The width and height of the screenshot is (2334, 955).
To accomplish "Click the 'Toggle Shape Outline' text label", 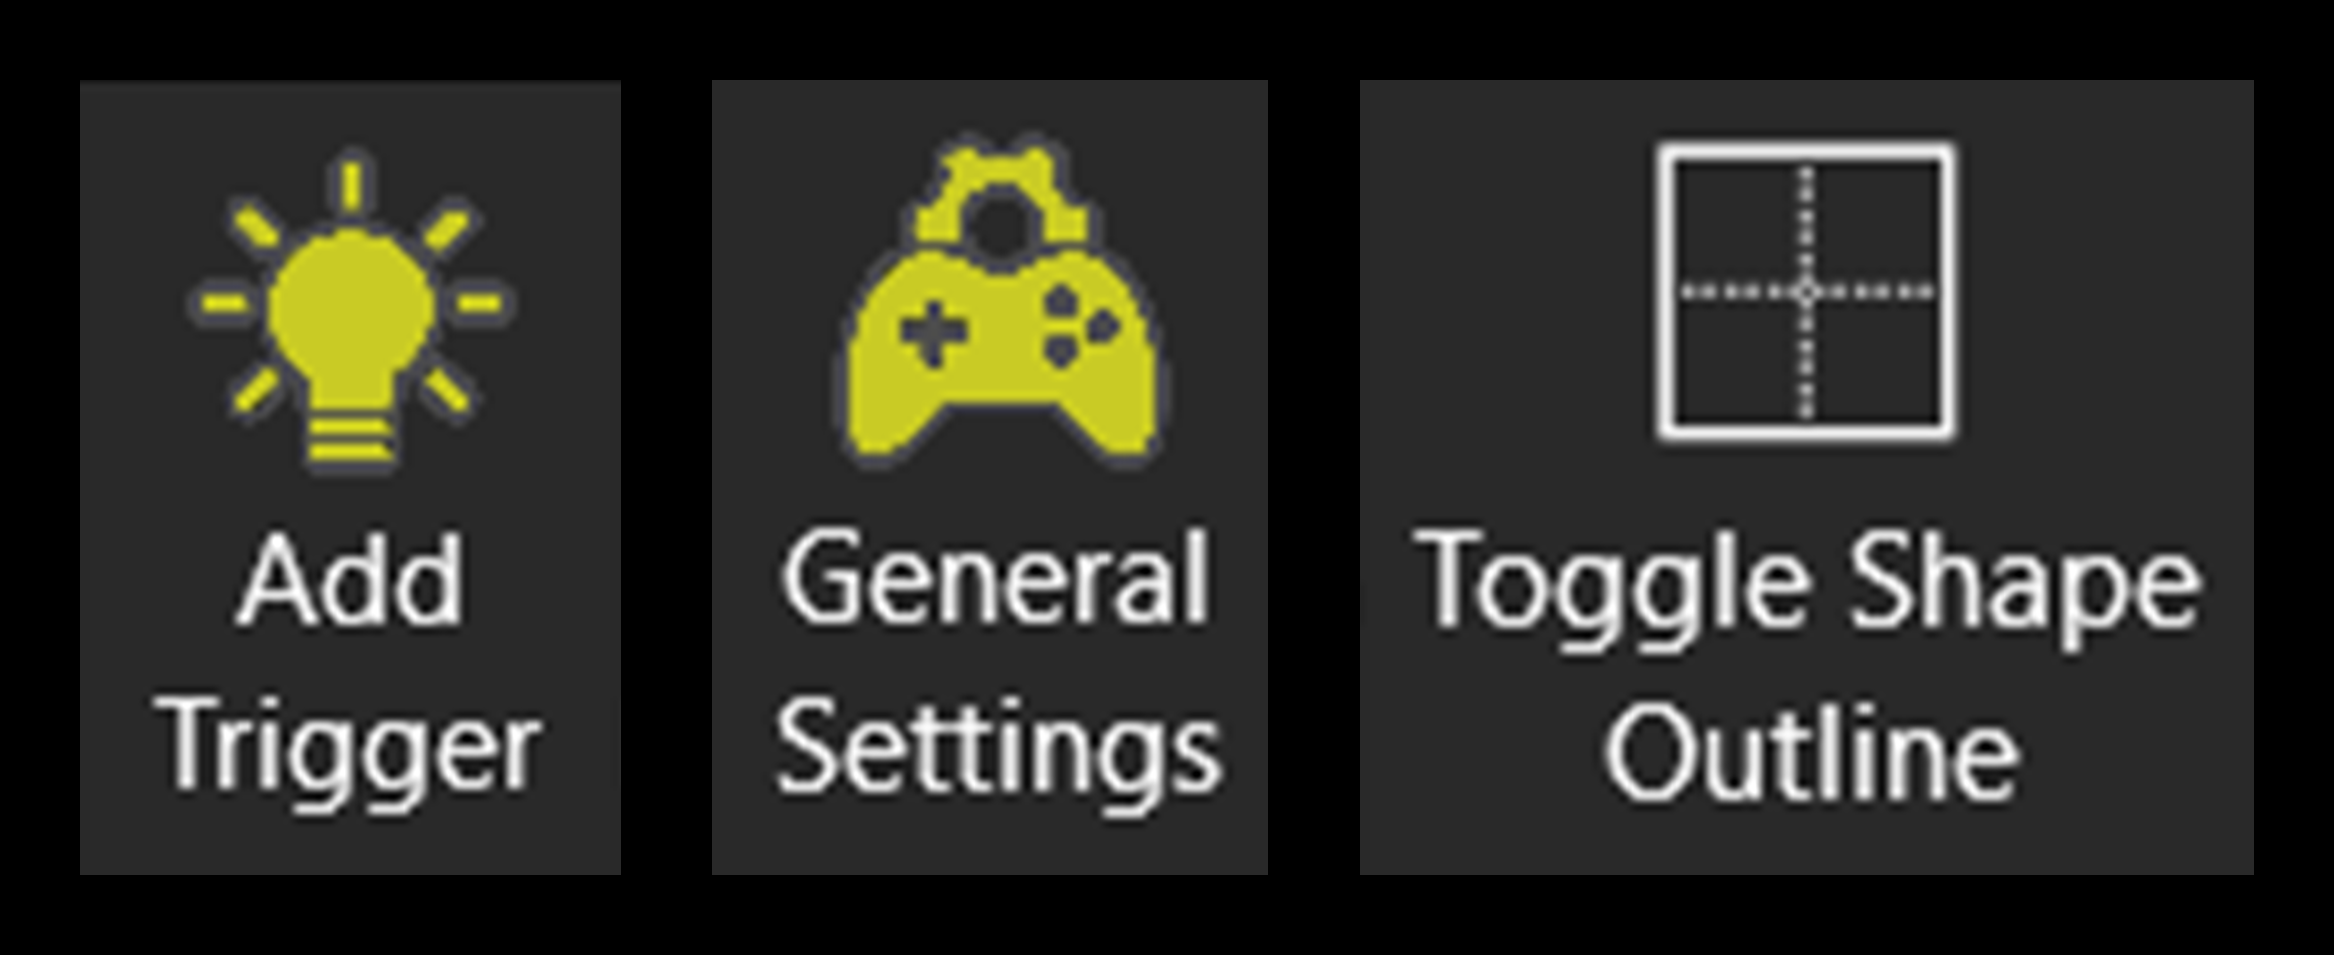I will [1808, 665].
